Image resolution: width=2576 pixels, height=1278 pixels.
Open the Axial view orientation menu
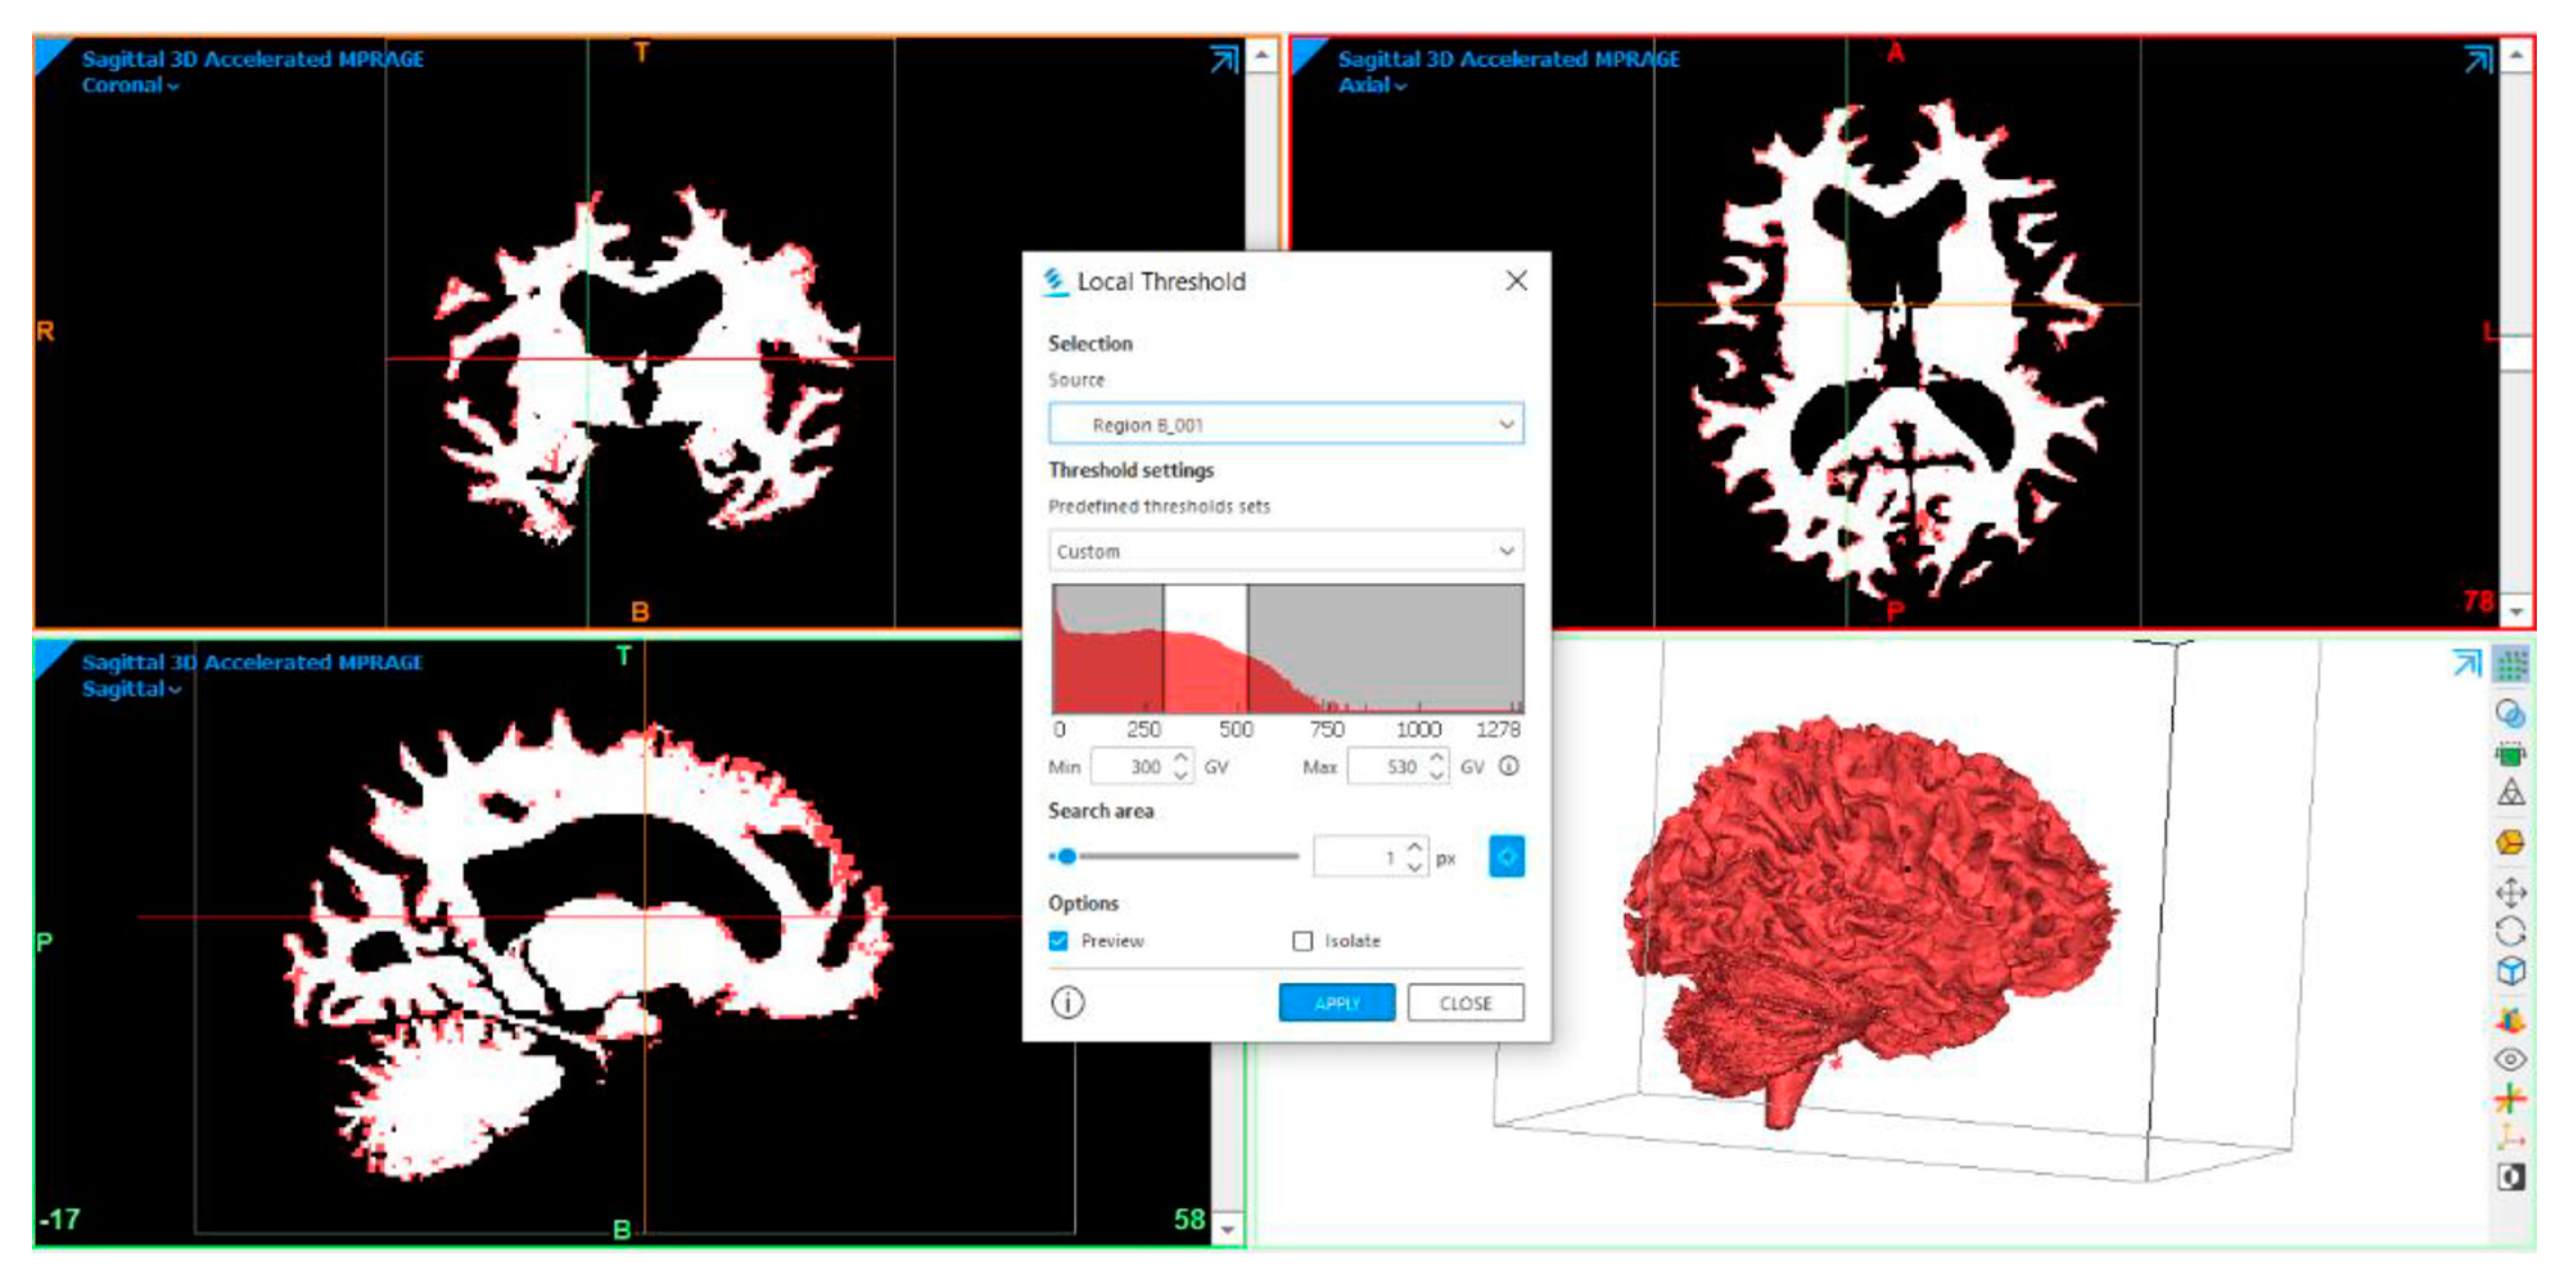click(1372, 86)
